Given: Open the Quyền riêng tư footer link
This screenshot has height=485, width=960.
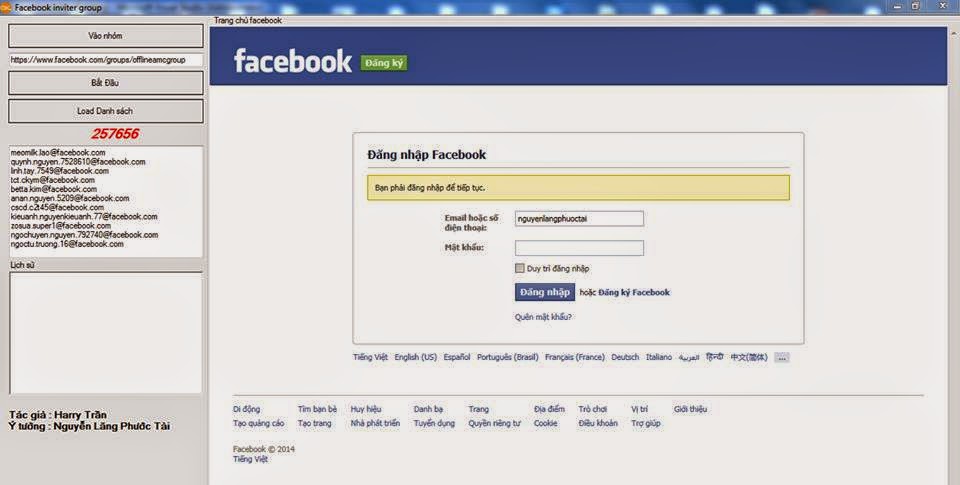Looking at the screenshot, I should [494, 423].
